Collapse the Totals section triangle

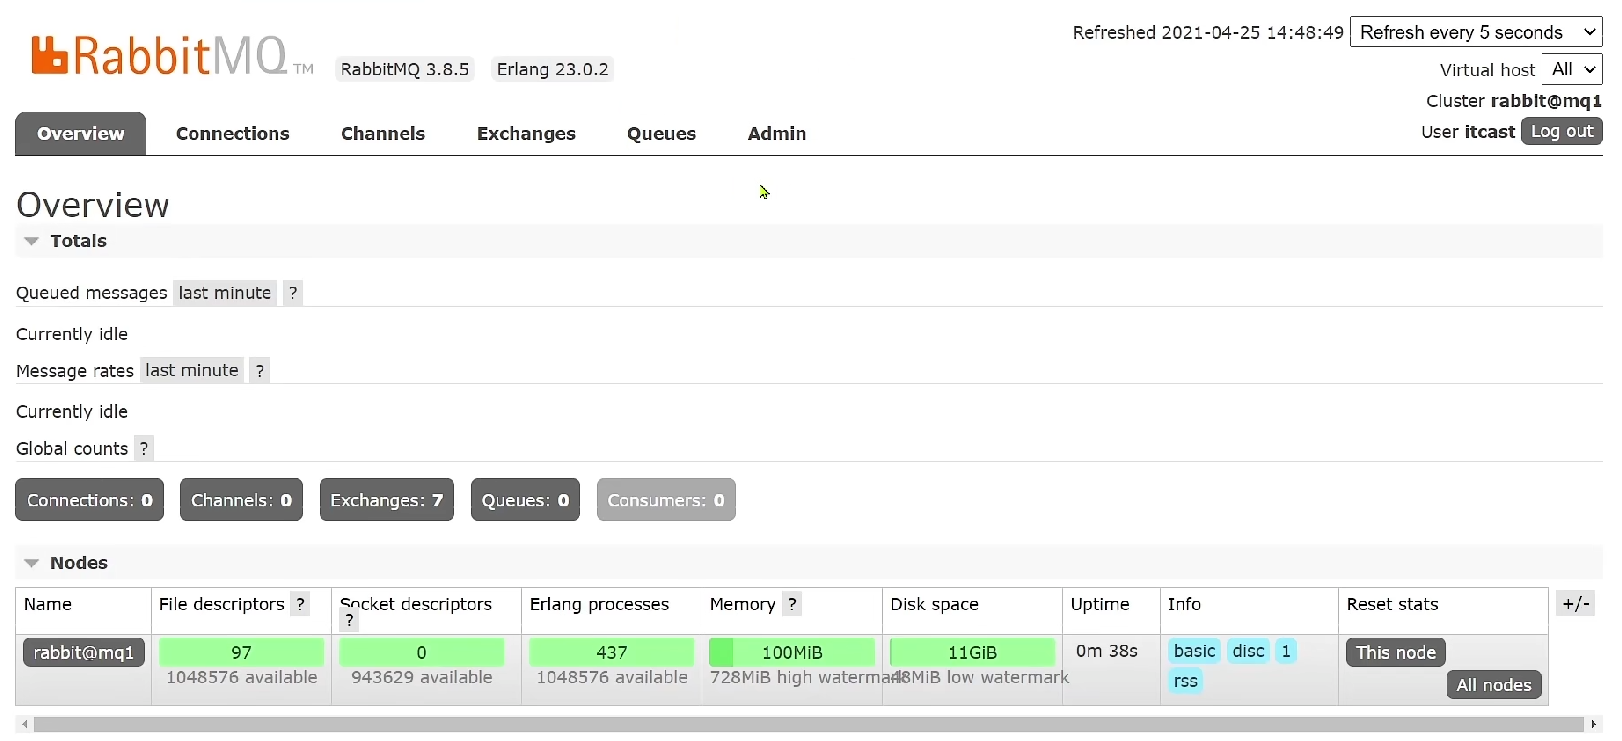tap(31, 241)
